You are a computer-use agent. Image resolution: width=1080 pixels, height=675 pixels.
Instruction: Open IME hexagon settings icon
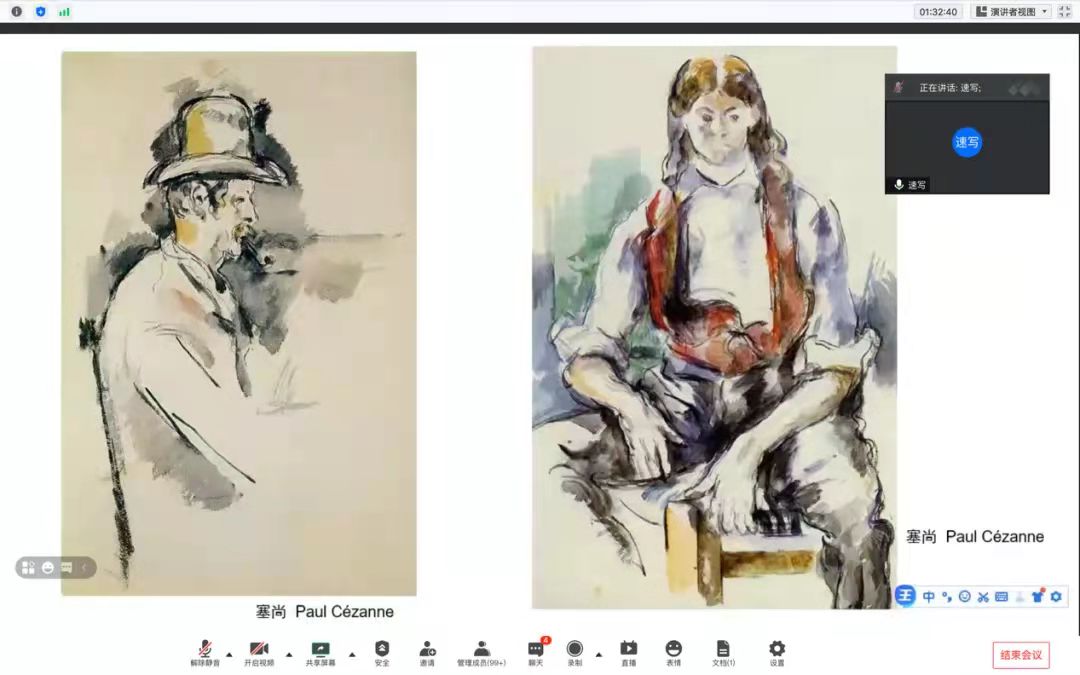(1056, 596)
